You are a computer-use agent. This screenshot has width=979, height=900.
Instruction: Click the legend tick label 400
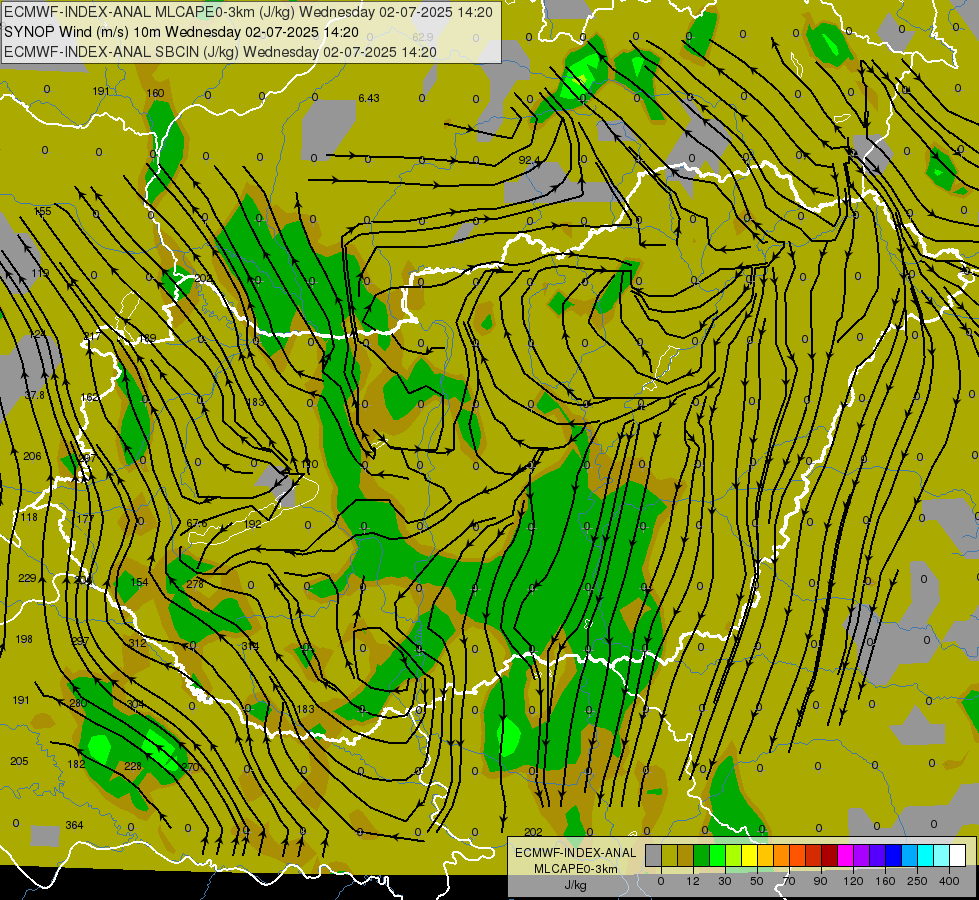coord(949,881)
